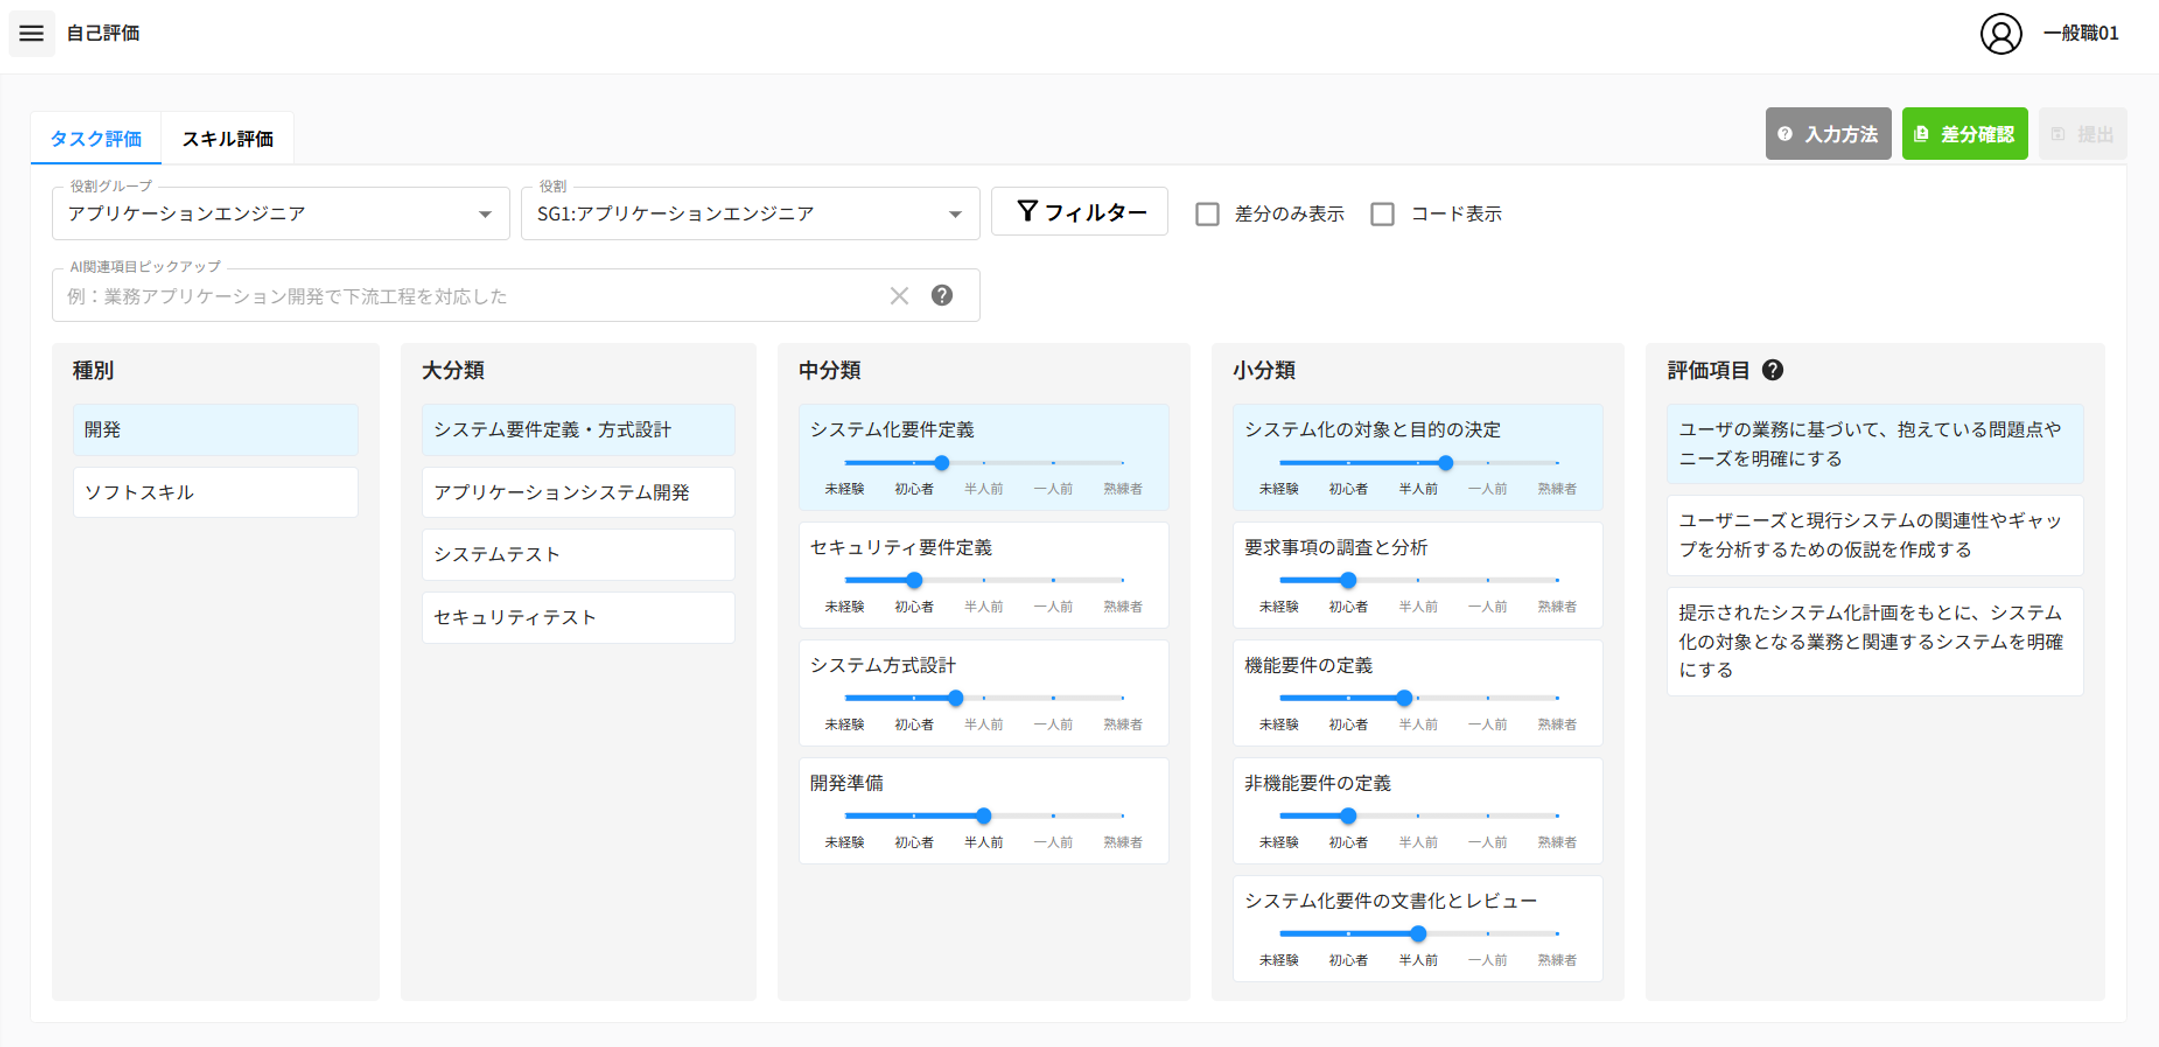Select the システム方式設計 card title
The width and height of the screenshot is (2159, 1047).
tap(883, 665)
